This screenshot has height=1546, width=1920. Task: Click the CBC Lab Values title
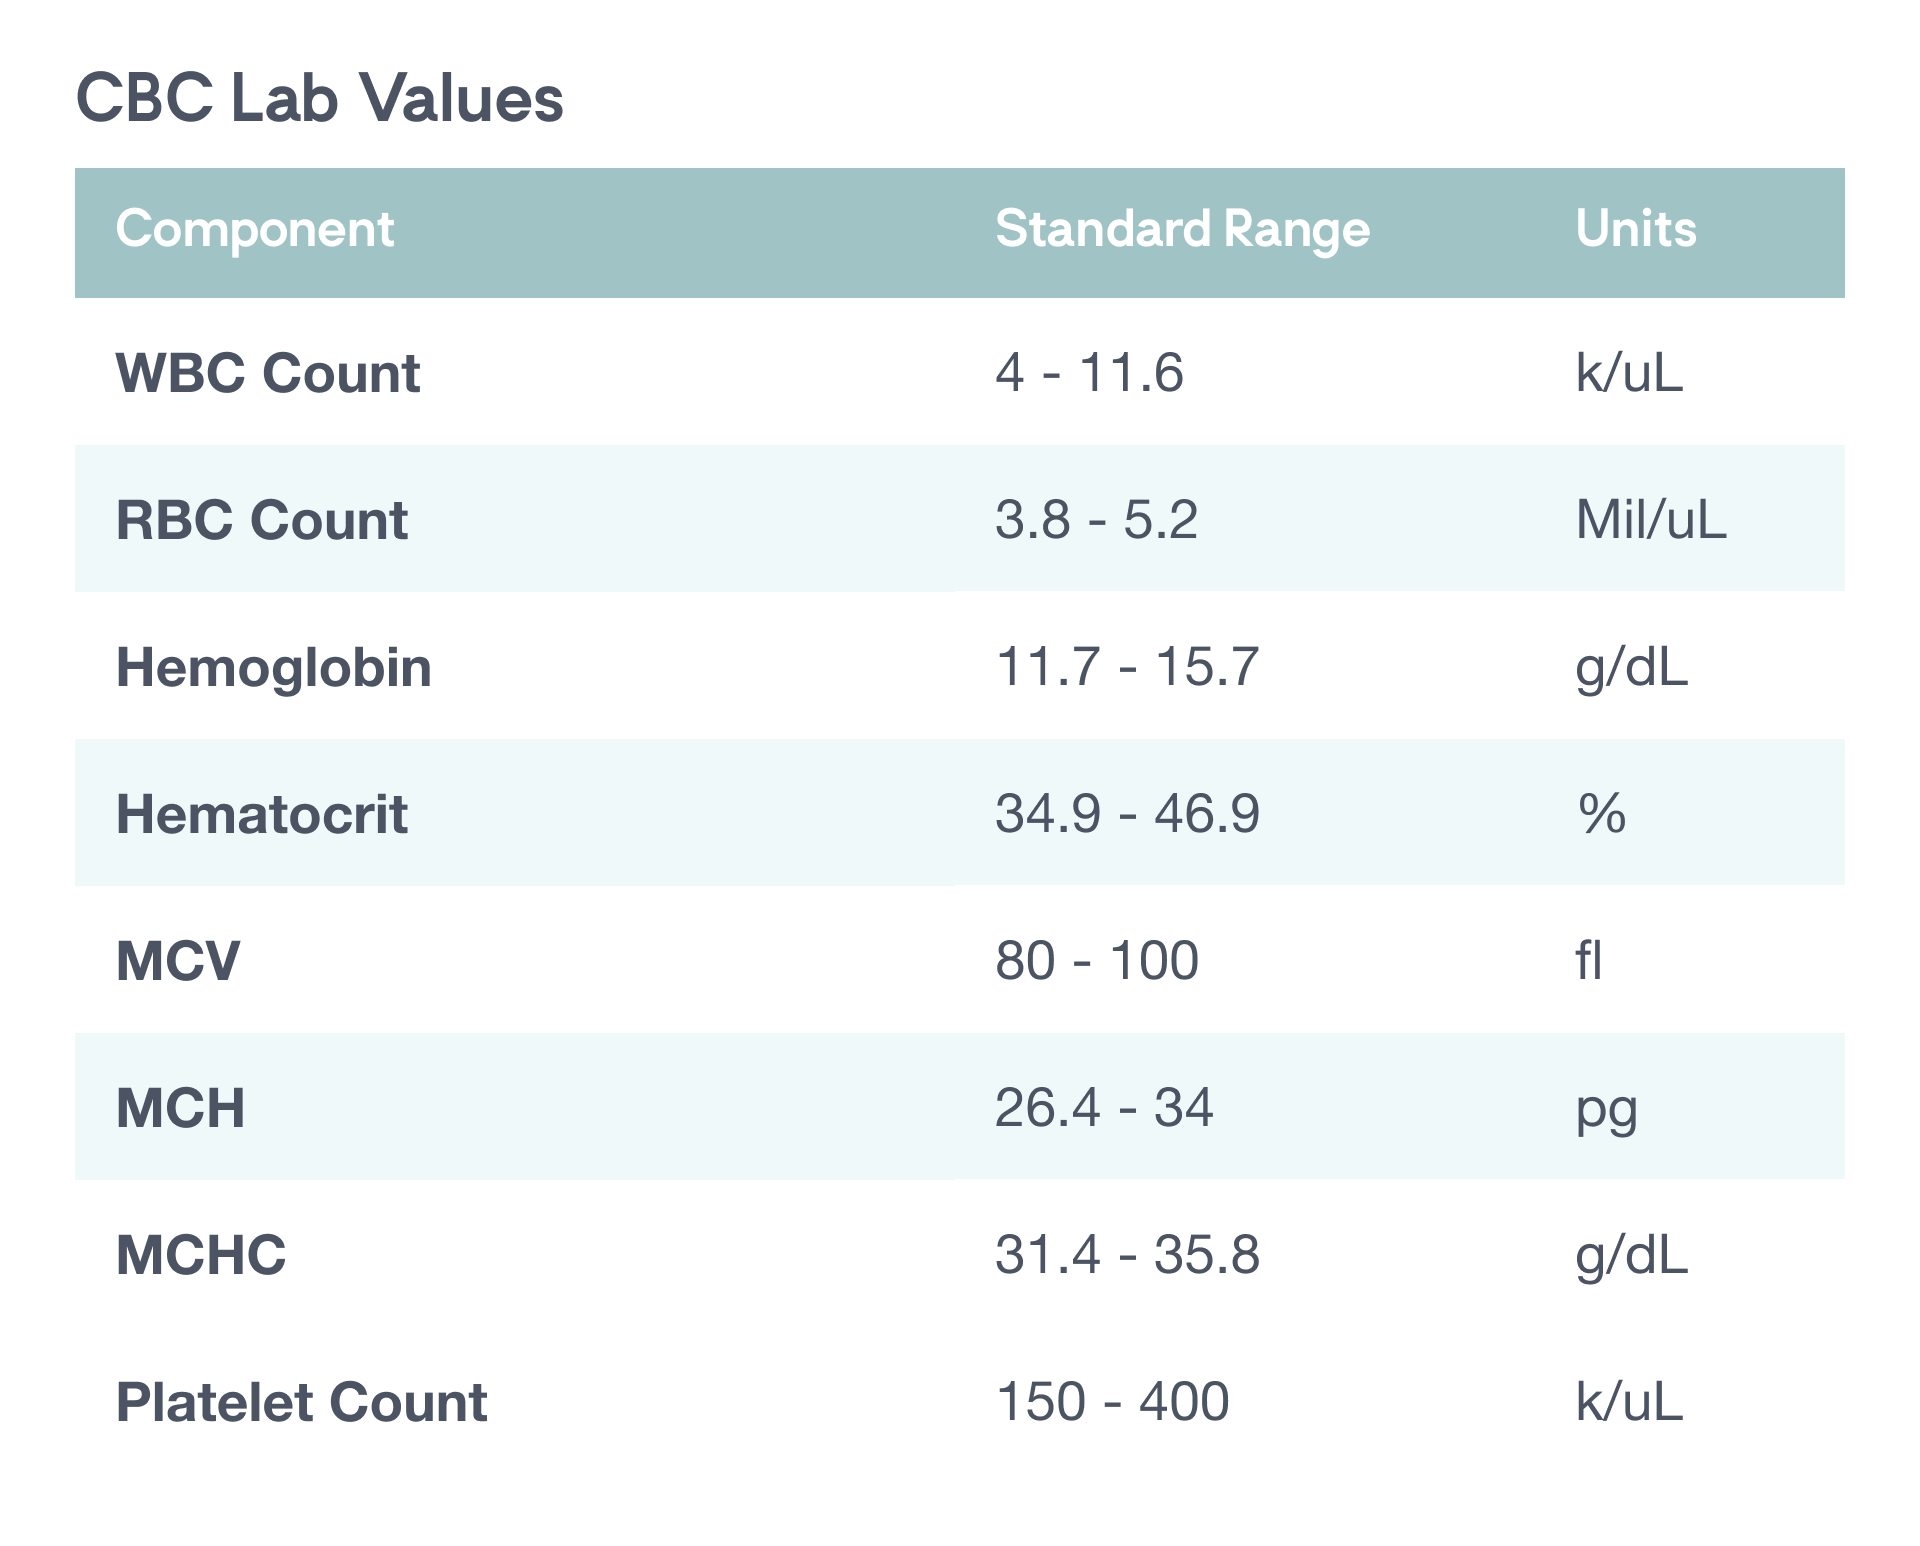319,98
